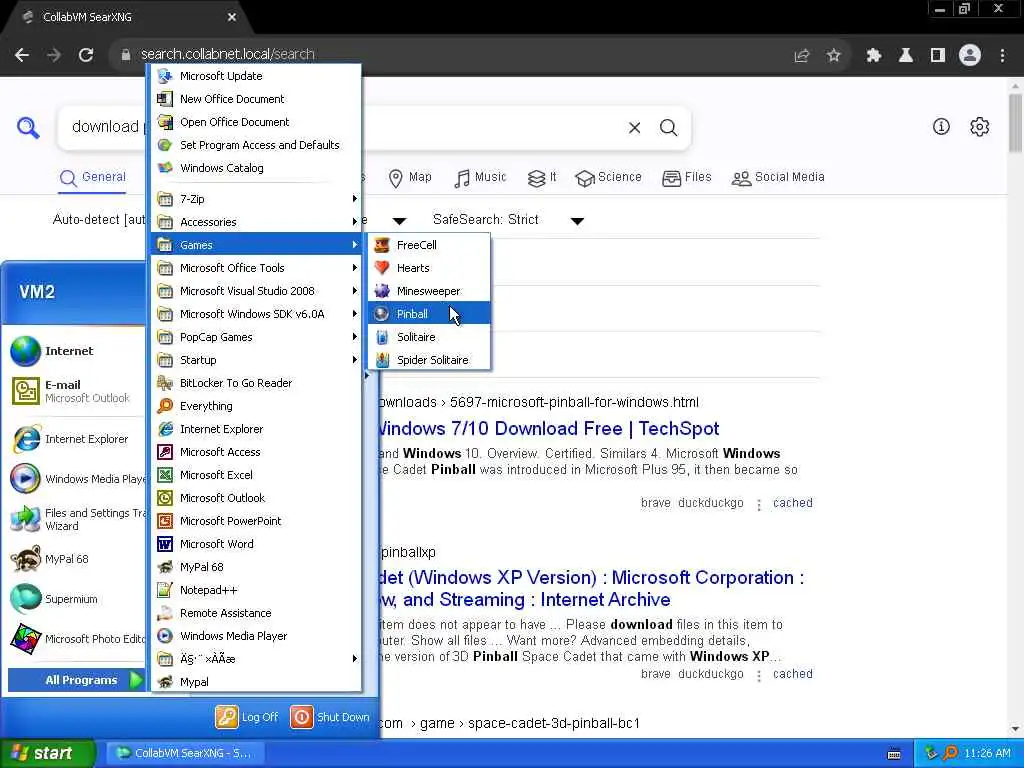
Task: Click the BitLocker To Go Reader icon
Action: coord(165,383)
